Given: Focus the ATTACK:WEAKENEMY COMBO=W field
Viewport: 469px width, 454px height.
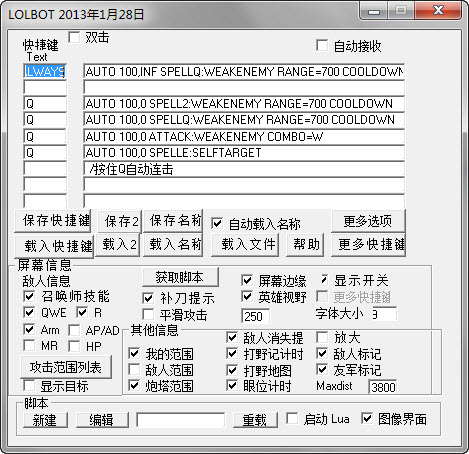Looking at the screenshot, I should [x=244, y=136].
